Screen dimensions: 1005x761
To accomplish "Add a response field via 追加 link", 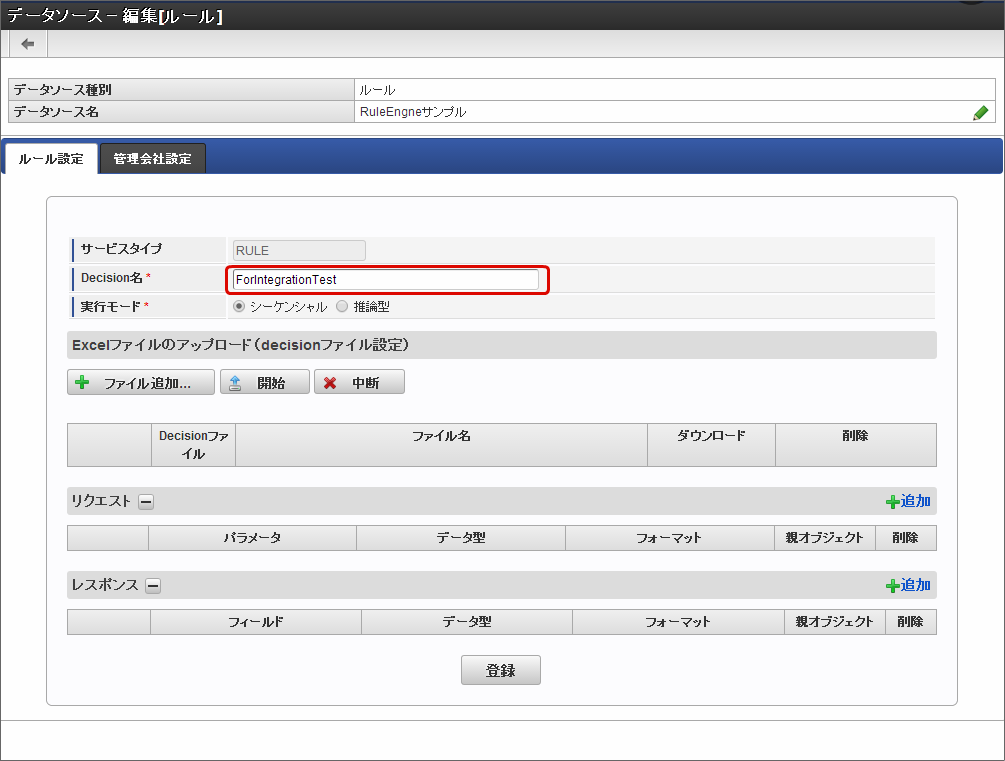I will coord(908,585).
